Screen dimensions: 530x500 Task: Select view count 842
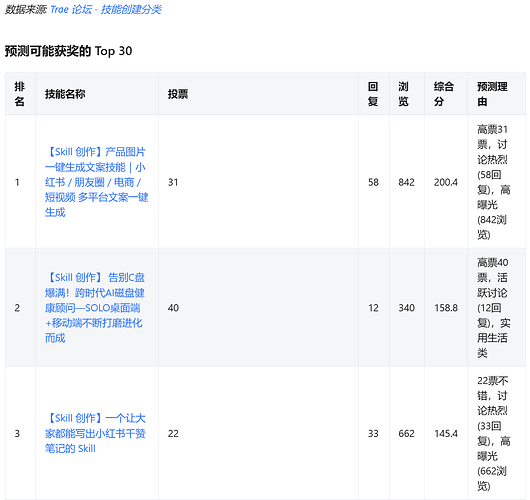click(406, 182)
